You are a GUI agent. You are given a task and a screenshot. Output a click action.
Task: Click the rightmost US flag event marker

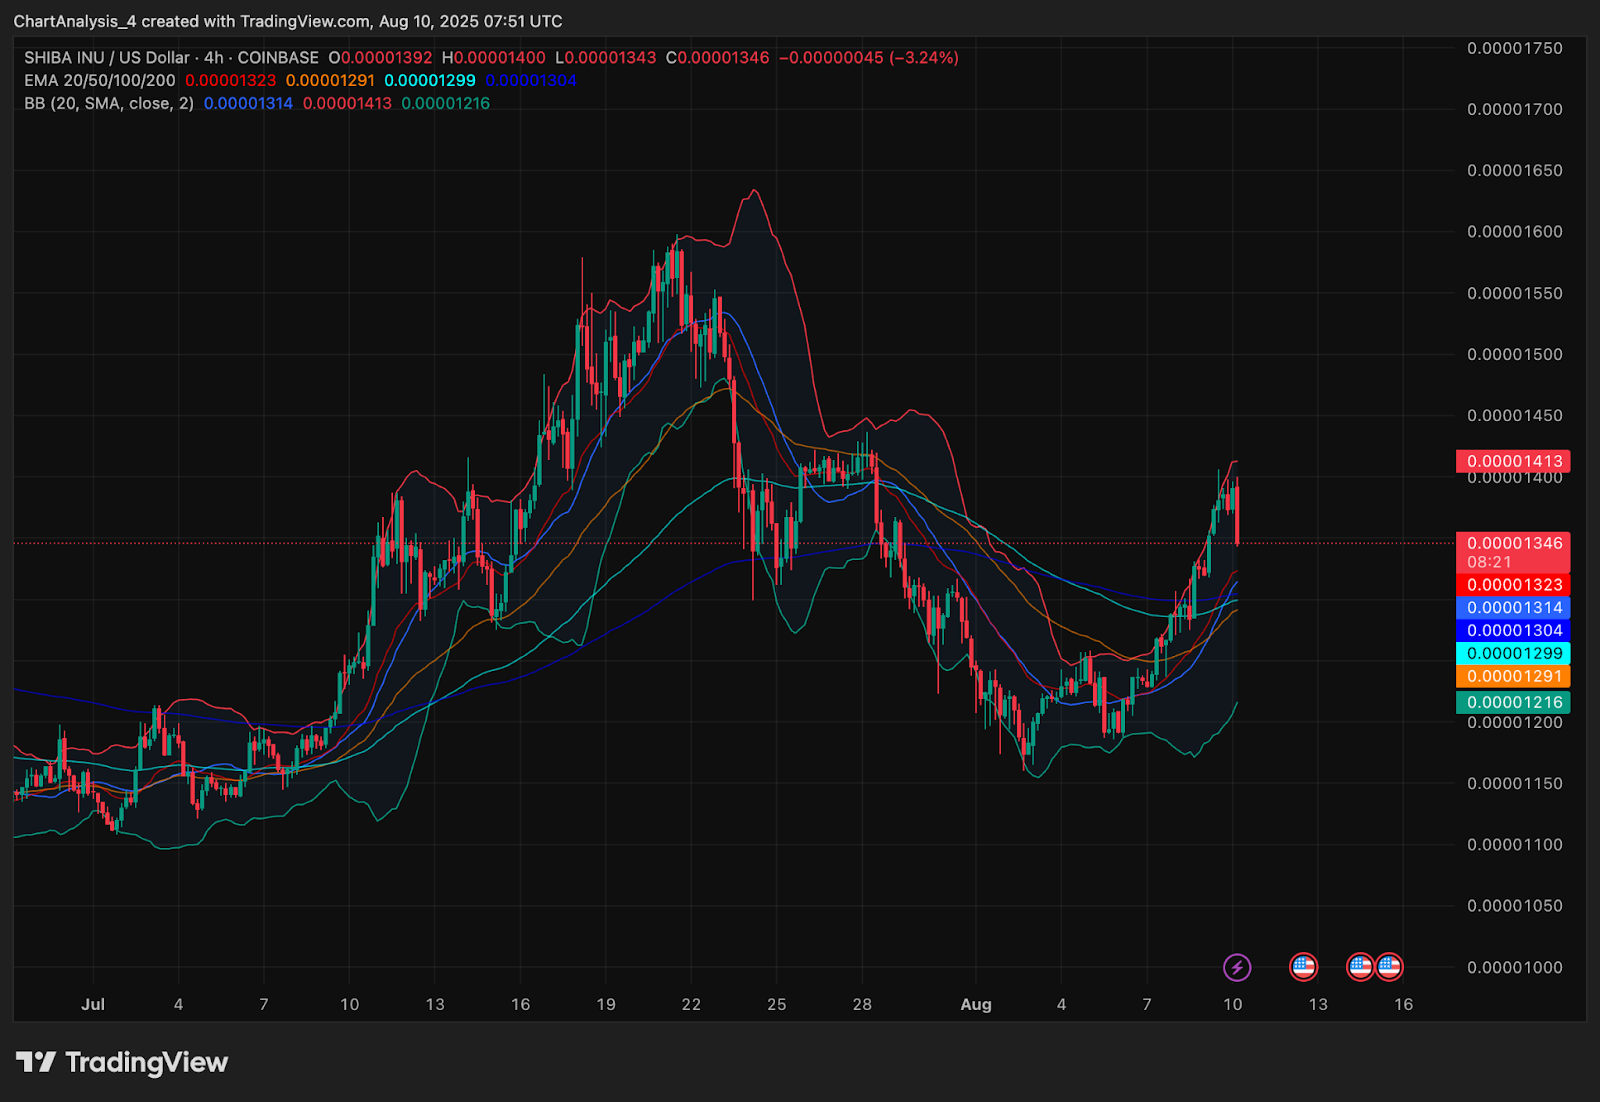1389,967
